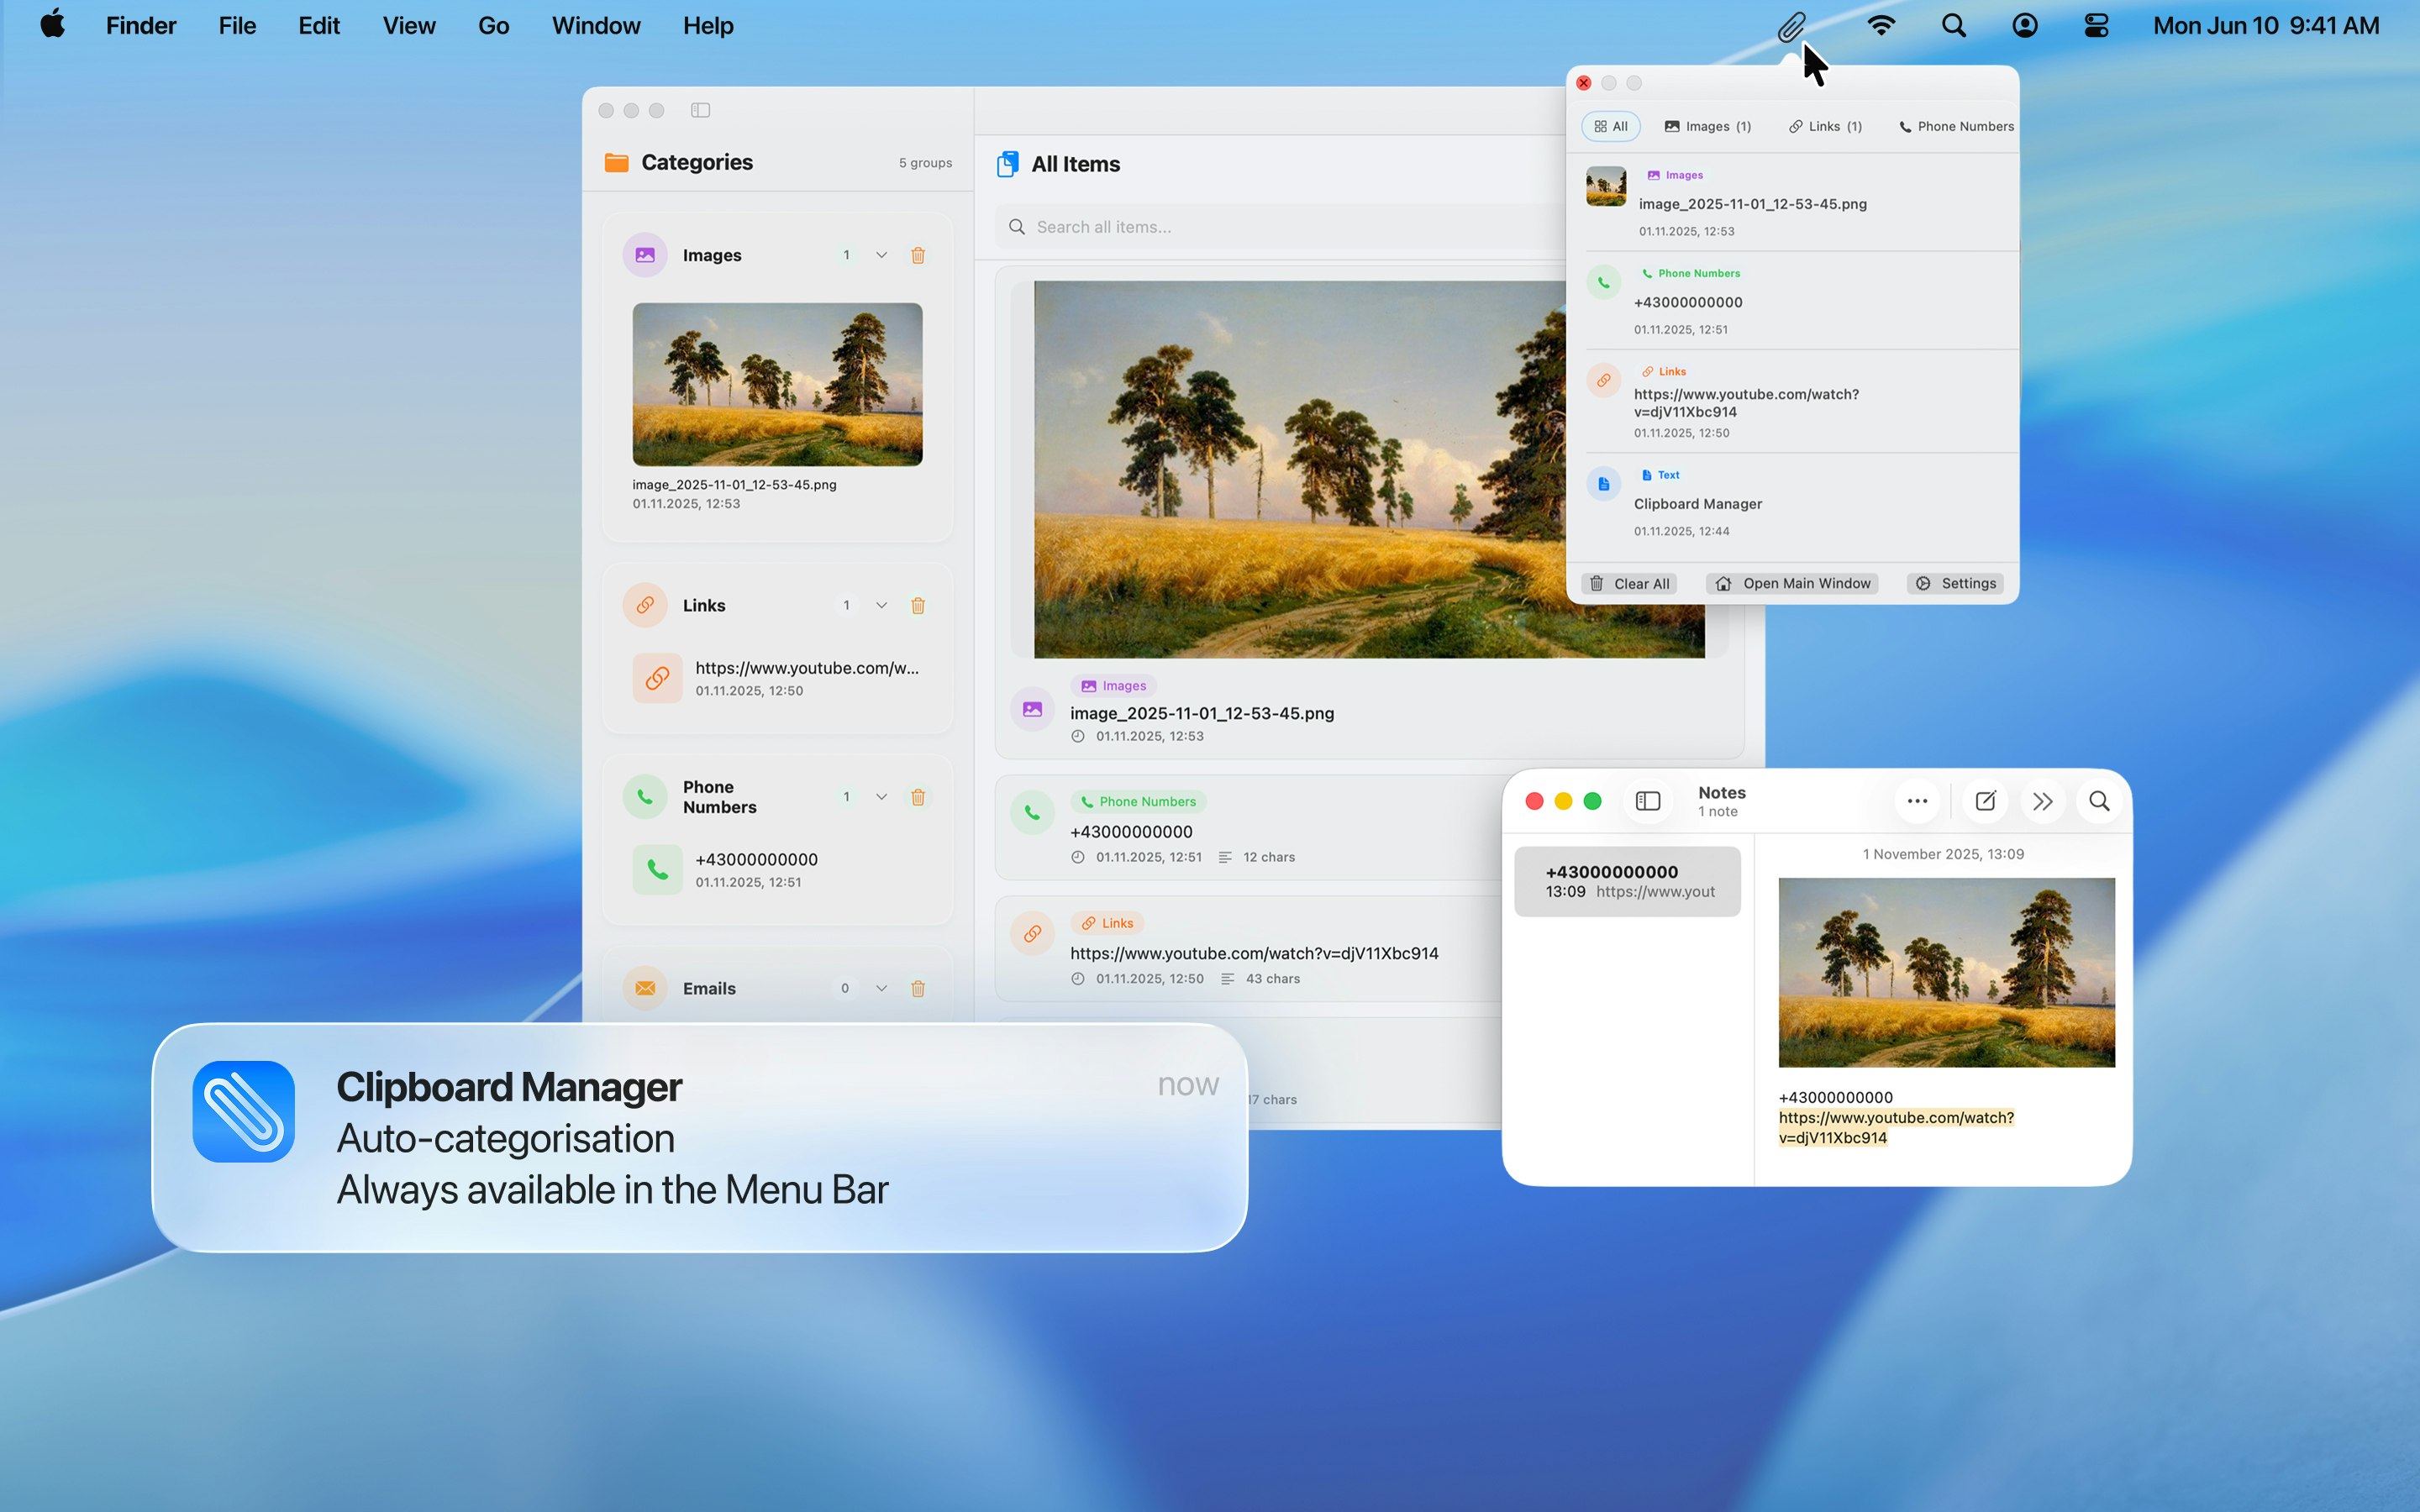This screenshot has height=1512, width=2420.
Task: Delete the Emails category using its trash icon
Action: point(919,988)
